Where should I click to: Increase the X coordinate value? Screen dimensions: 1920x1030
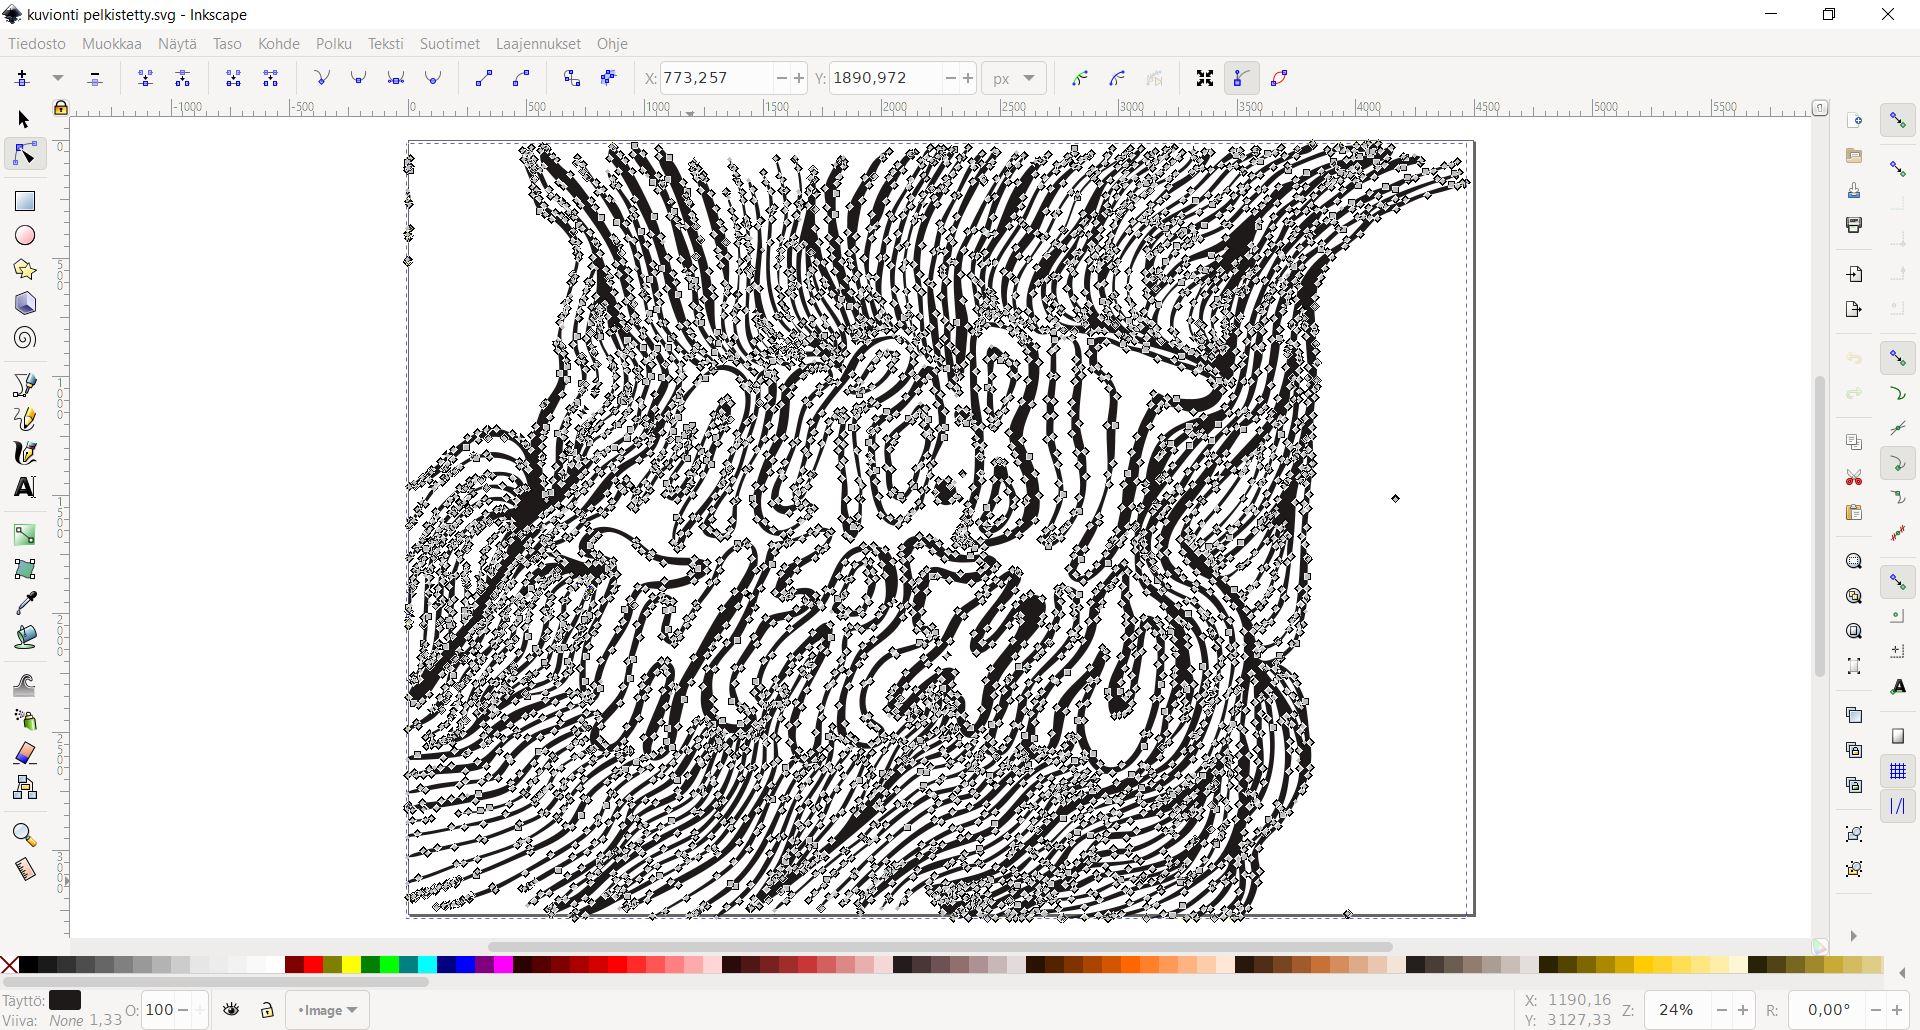[x=799, y=78]
